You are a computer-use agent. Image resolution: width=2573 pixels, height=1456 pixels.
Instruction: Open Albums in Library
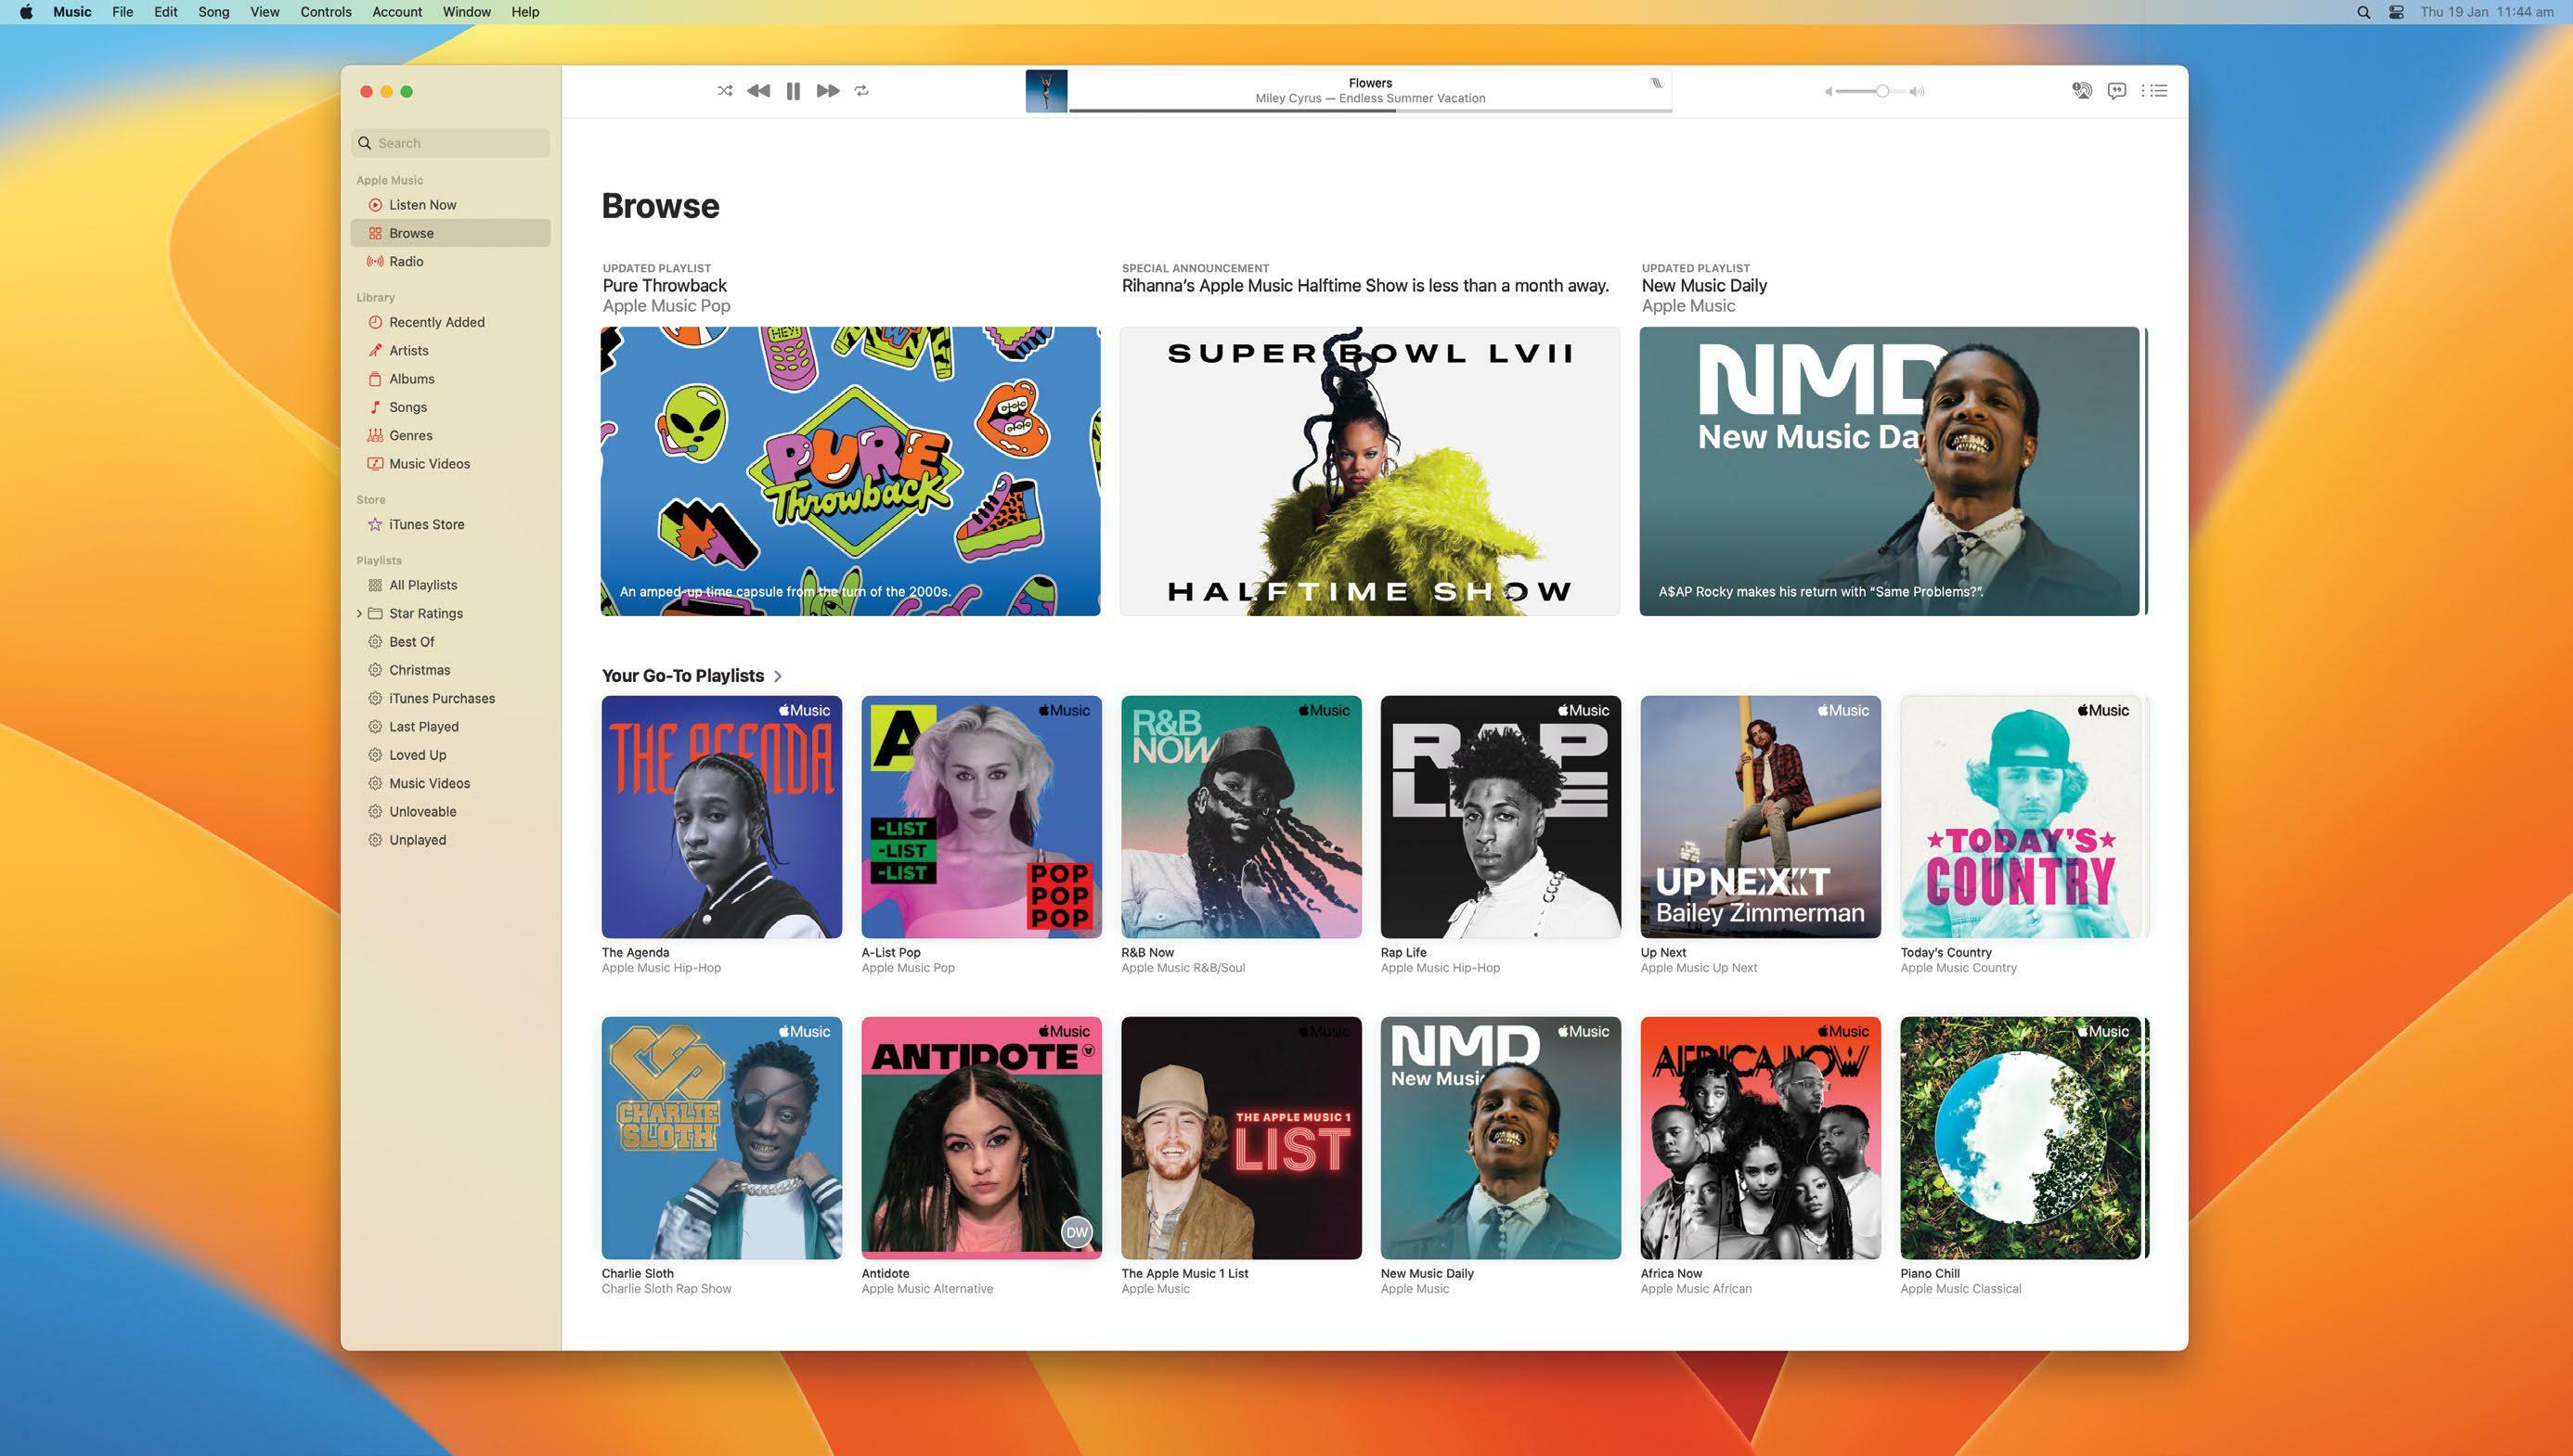[x=450, y=379]
